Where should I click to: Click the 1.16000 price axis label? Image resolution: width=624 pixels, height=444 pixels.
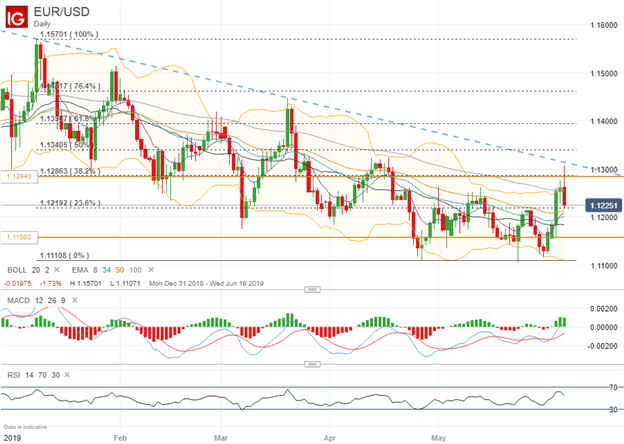[604, 25]
